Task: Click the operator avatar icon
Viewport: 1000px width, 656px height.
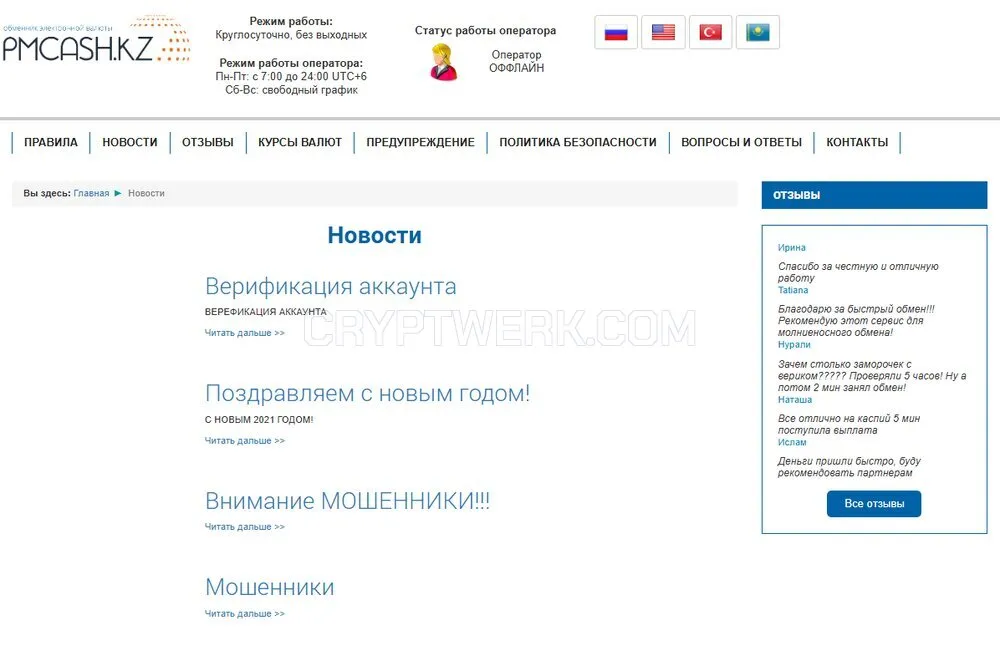Action: click(x=444, y=62)
